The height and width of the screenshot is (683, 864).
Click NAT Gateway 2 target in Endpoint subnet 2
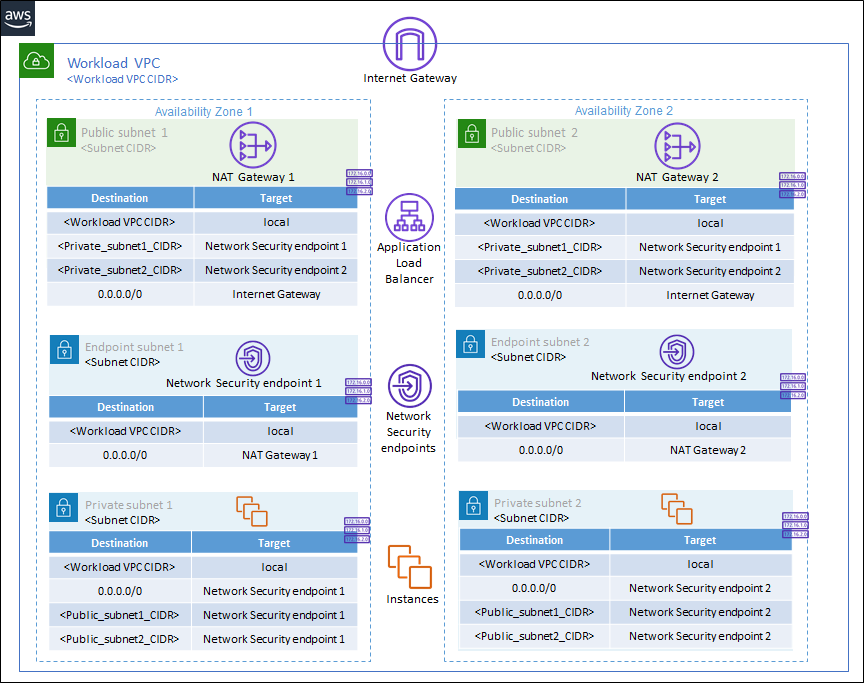coord(708,450)
